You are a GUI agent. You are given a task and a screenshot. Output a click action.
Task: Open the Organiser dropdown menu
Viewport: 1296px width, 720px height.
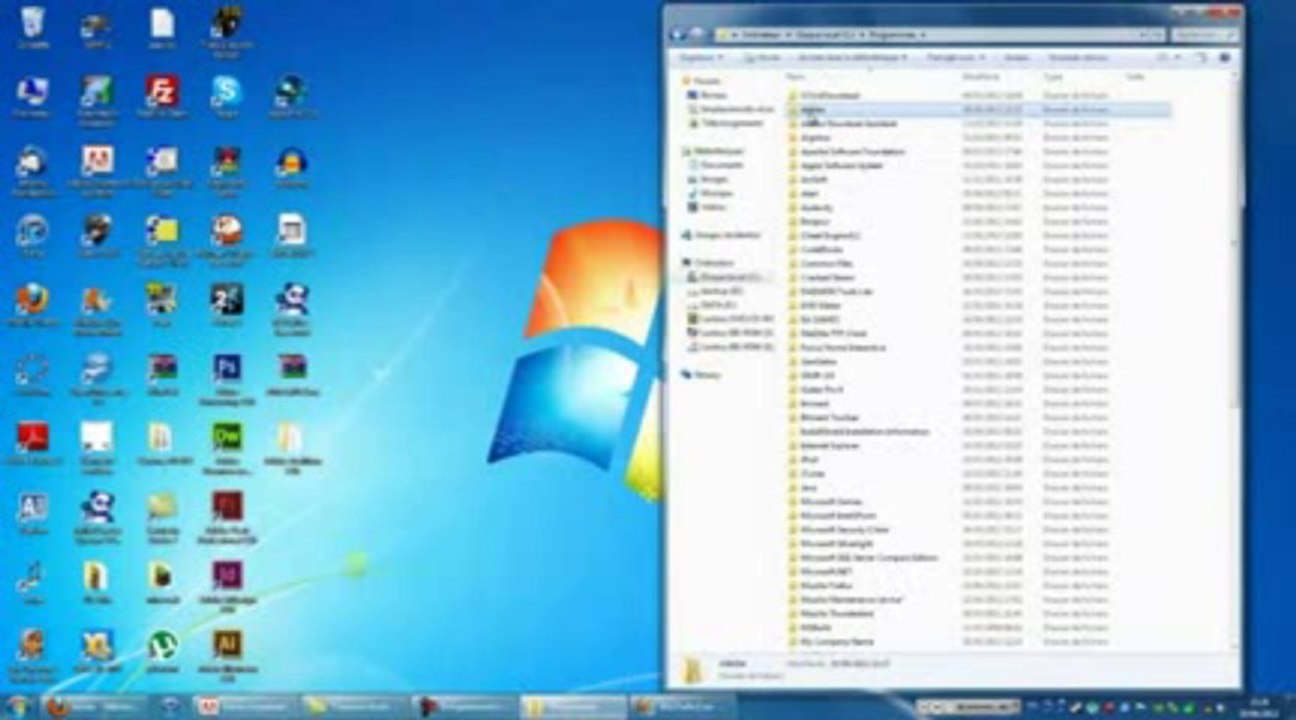[x=701, y=58]
